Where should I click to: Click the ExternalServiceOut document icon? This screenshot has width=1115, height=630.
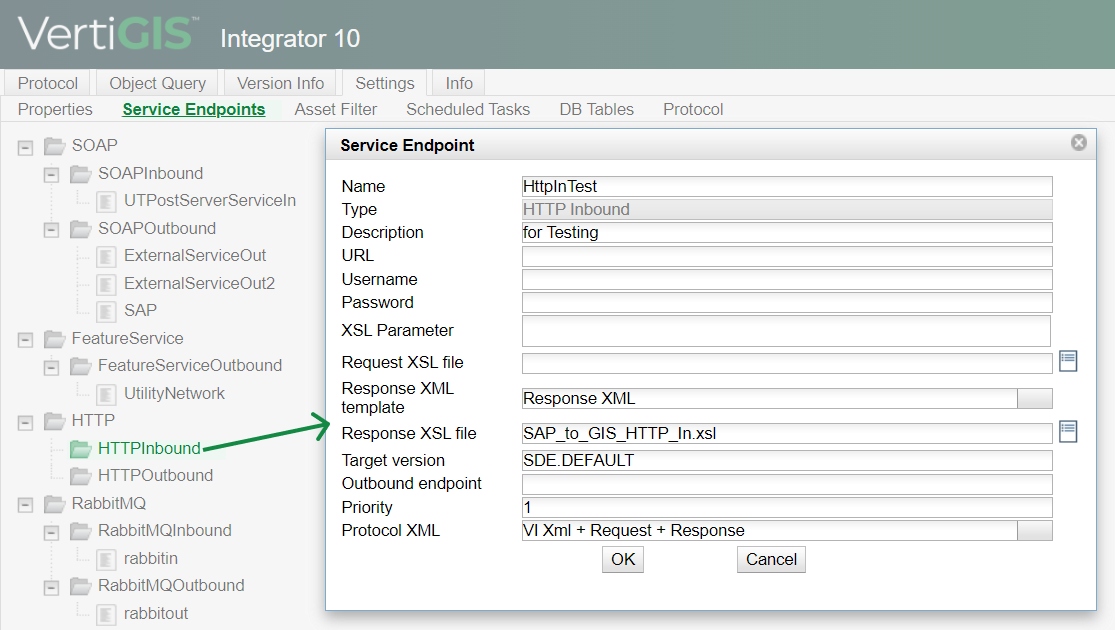(x=106, y=257)
